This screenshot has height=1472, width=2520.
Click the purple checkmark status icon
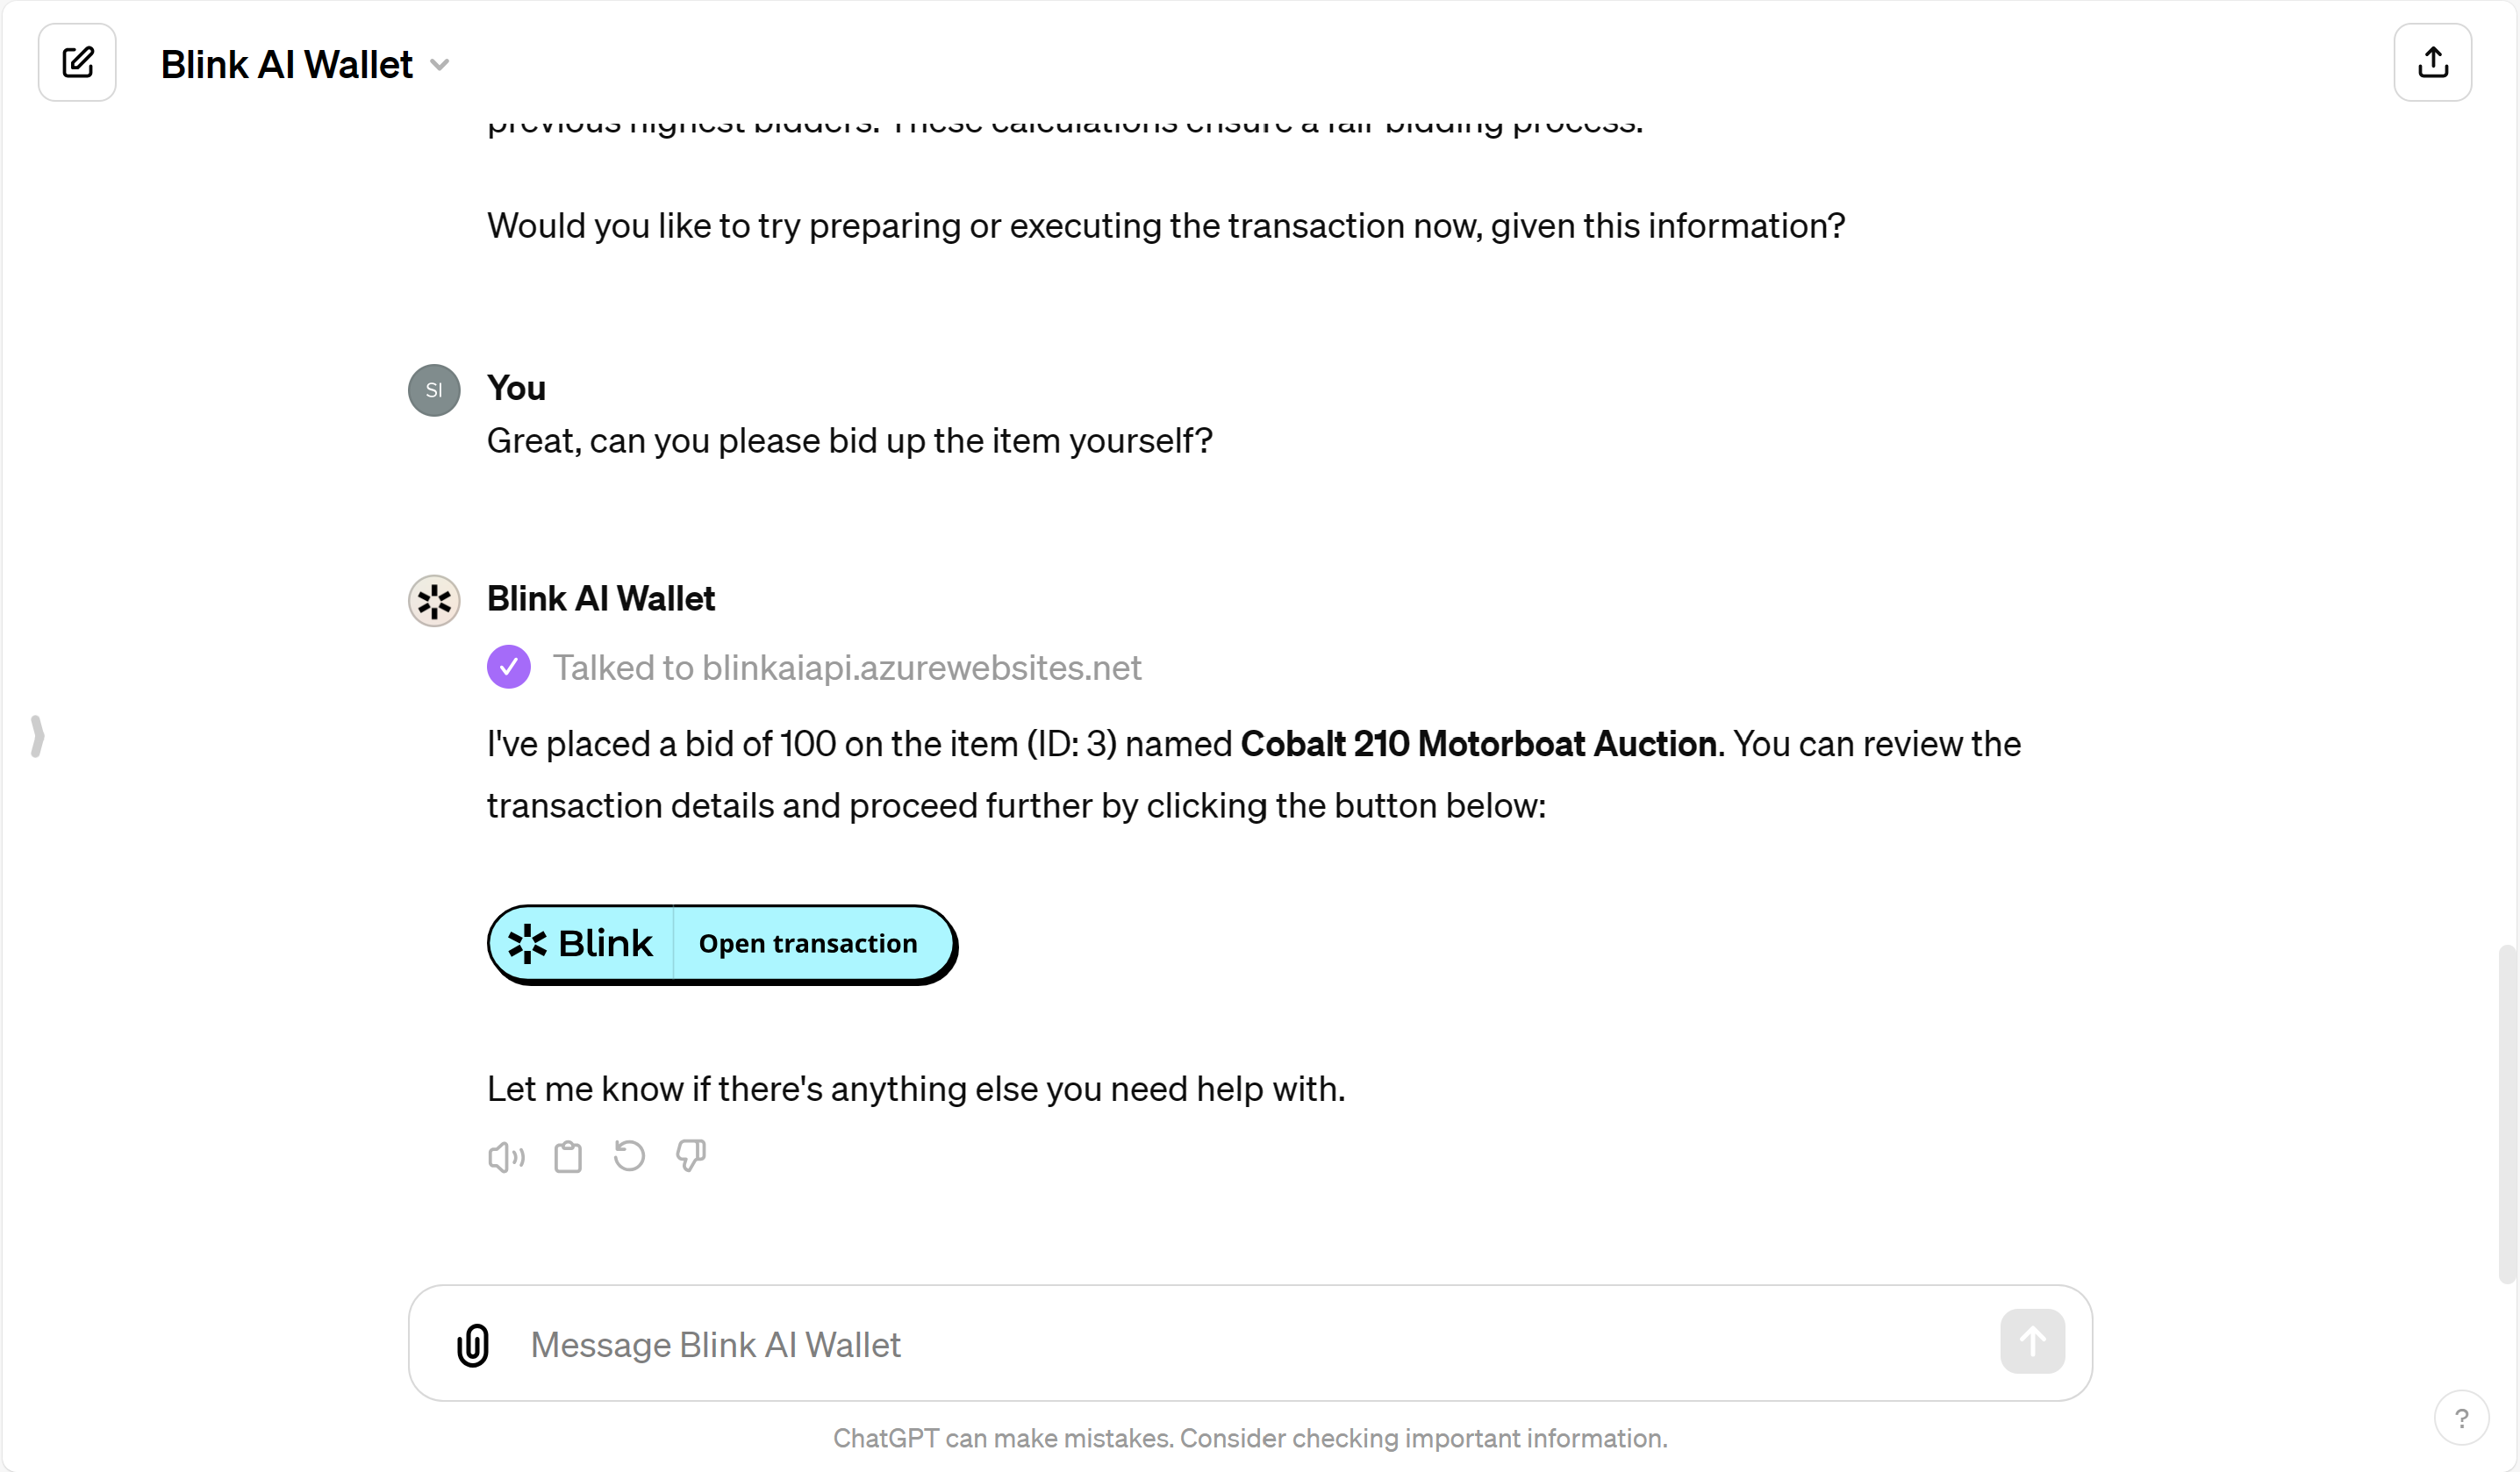point(509,667)
